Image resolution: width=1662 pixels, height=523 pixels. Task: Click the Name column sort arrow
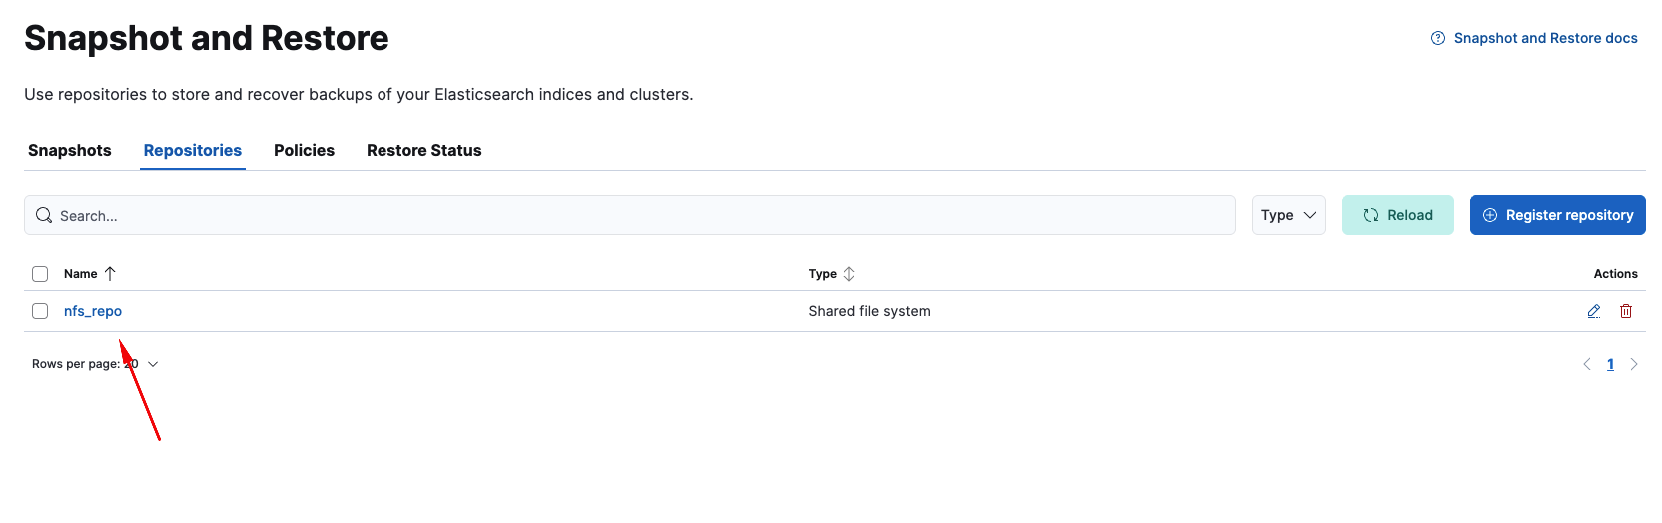point(110,273)
